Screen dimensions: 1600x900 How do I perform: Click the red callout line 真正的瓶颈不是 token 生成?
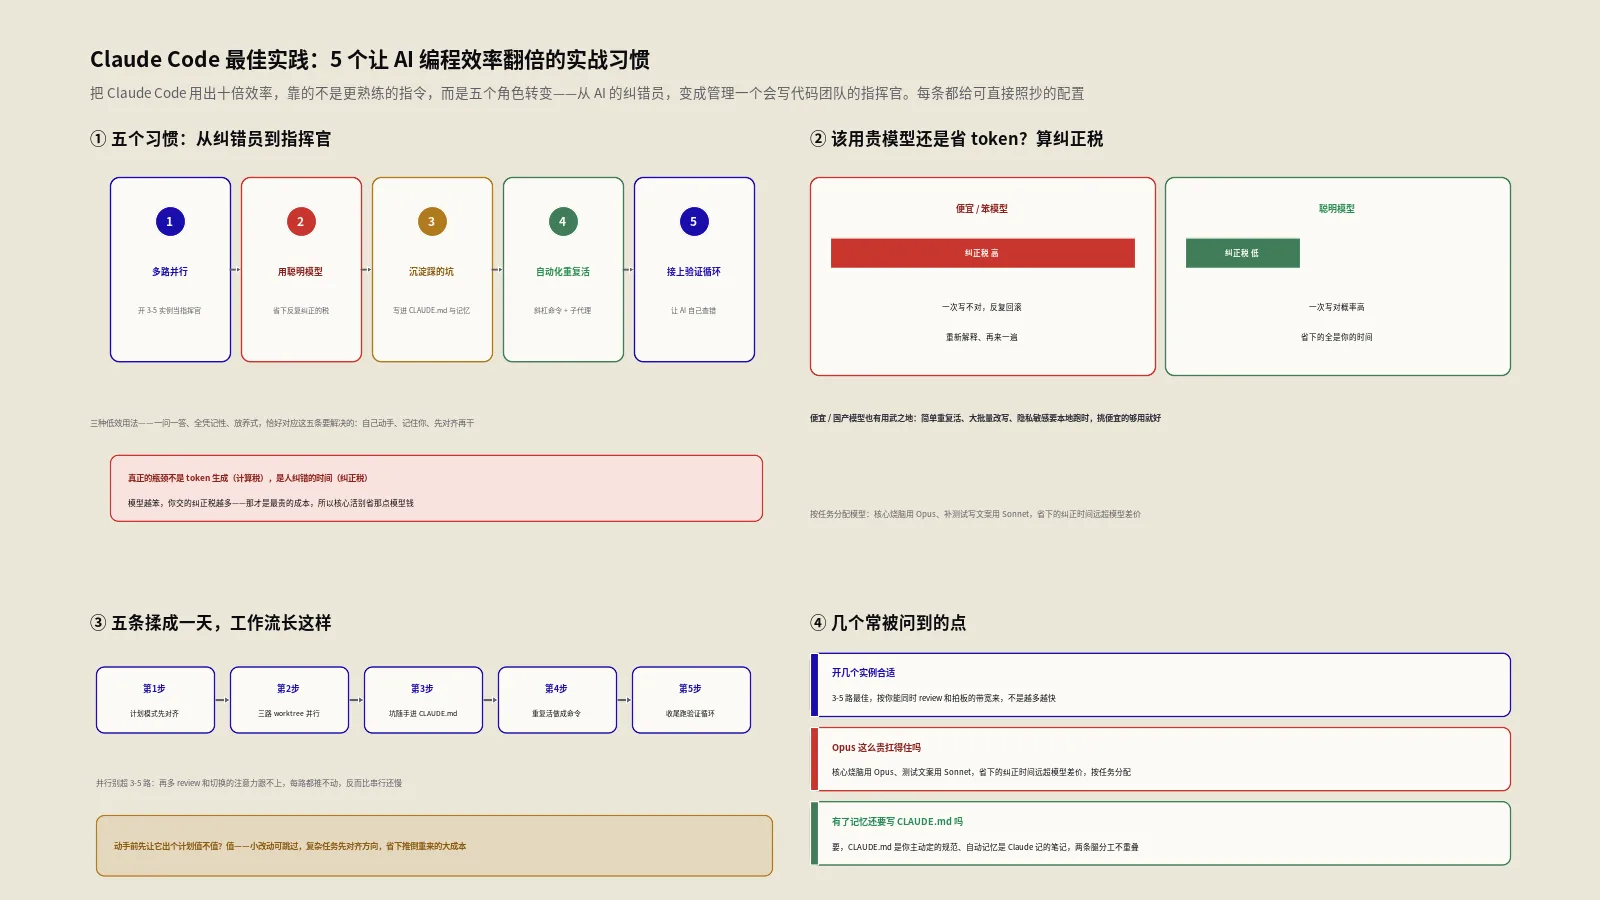click(248, 478)
